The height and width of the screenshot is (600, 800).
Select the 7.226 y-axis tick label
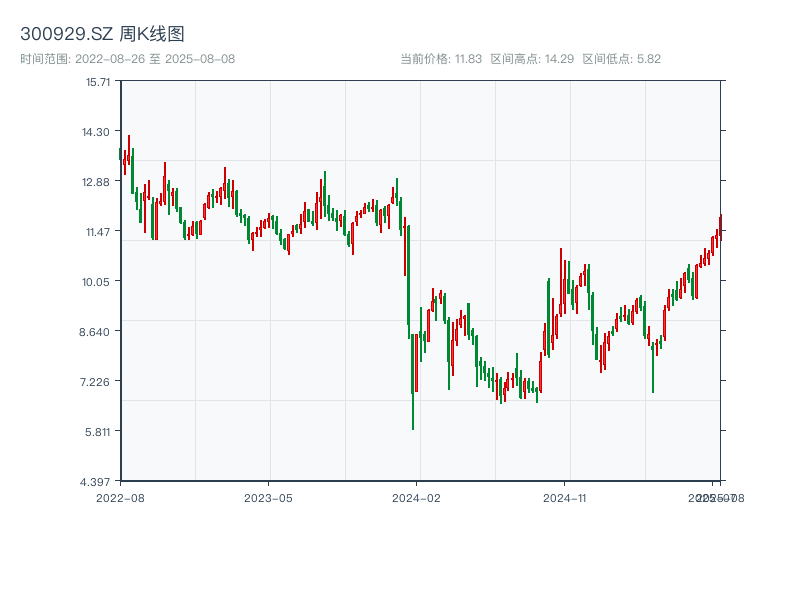[98, 381]
